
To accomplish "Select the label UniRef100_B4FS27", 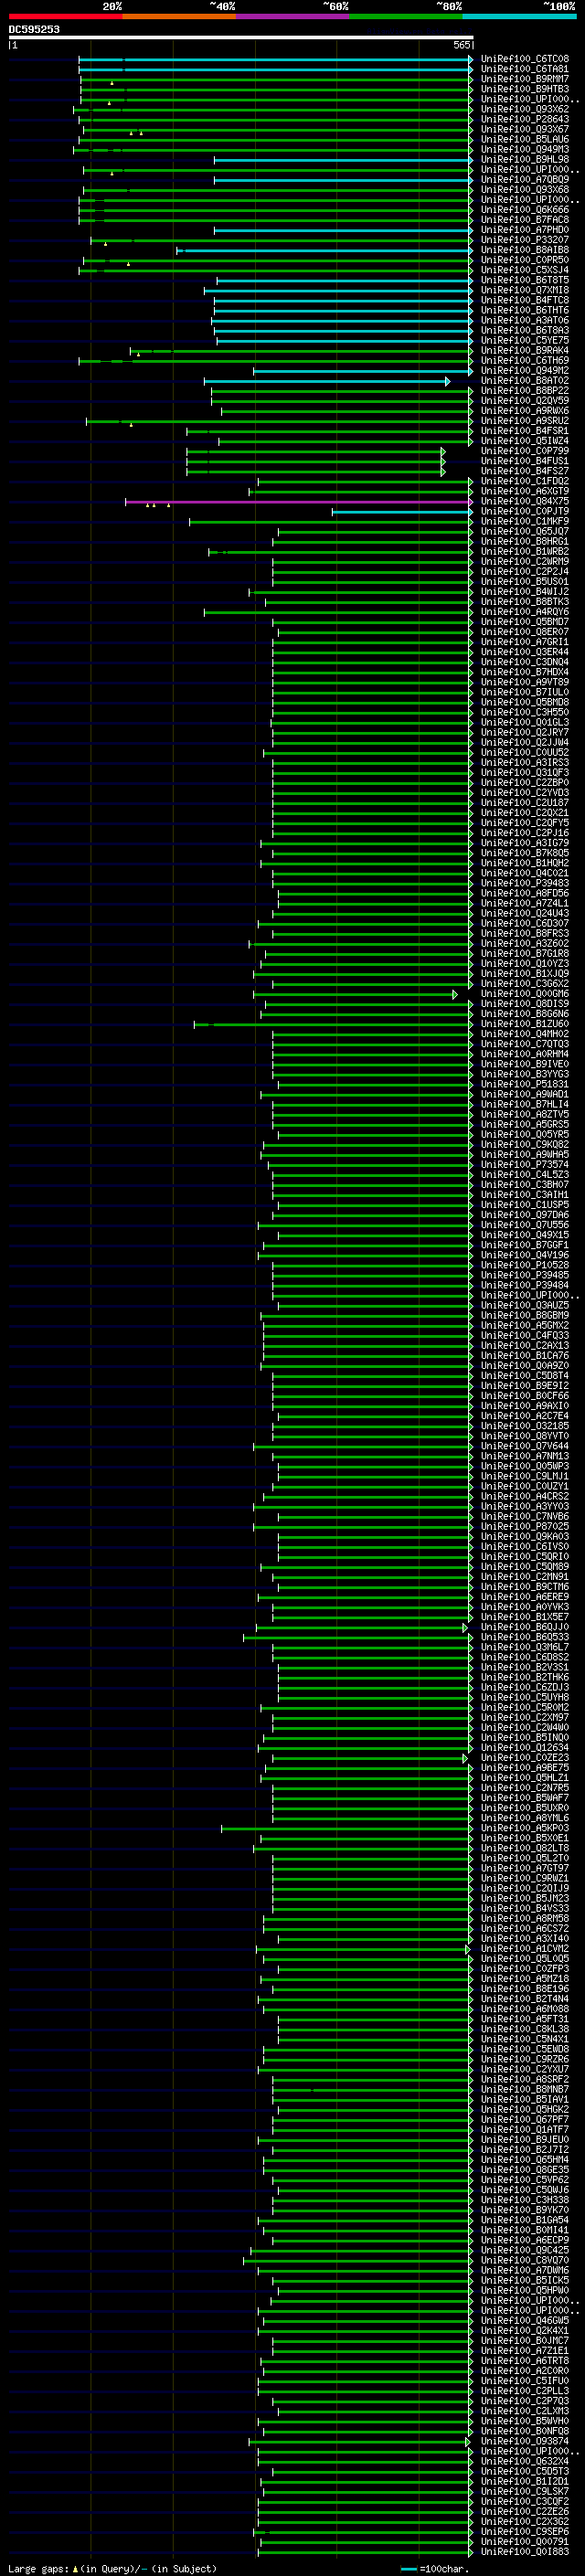I will [525, 471].
